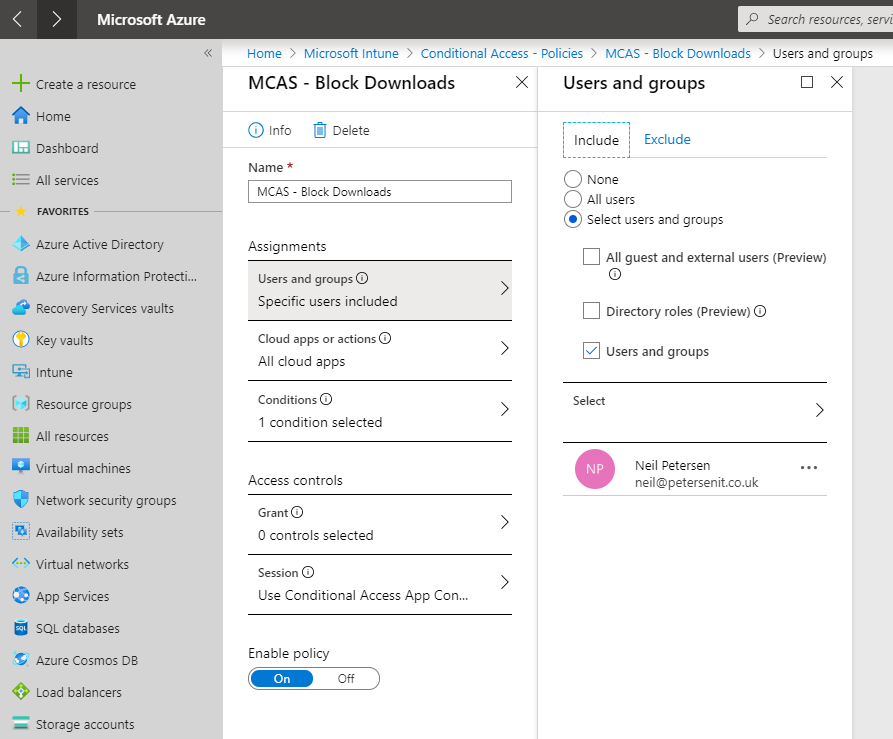Expand the Session controls chevron
This screenshot has width=893, height=739.
[505, 582]
